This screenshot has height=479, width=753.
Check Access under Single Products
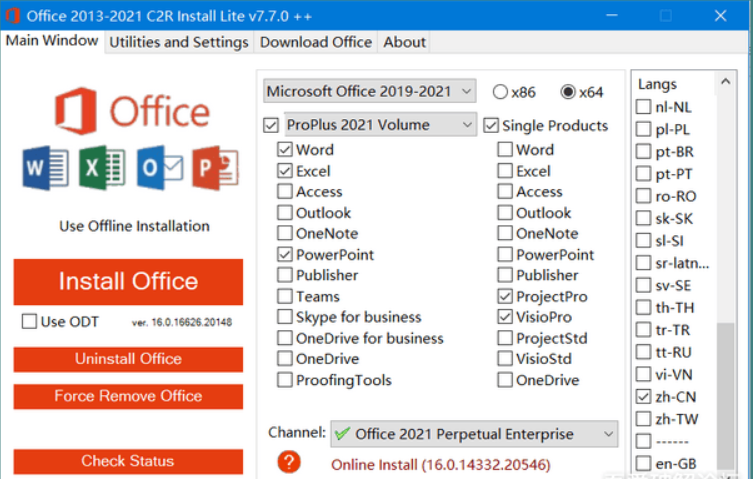coord(505,191)
